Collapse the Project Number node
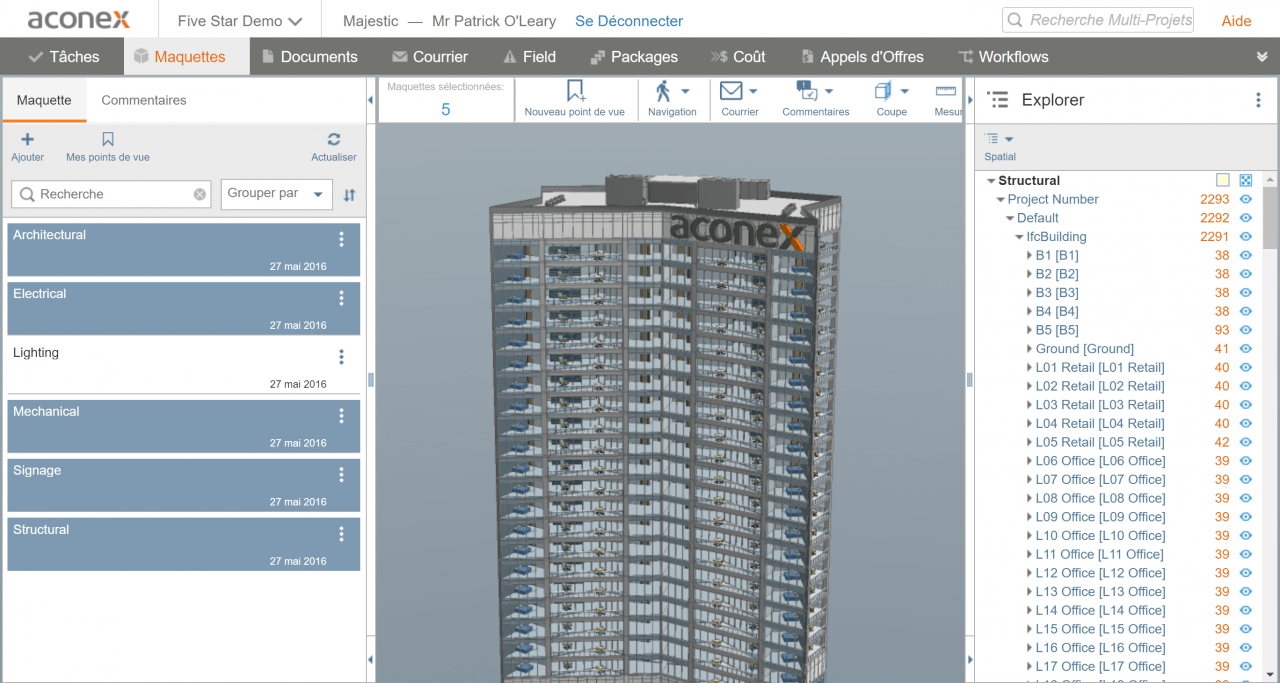The height and width of the screenshot is (683, 1280). [x=1000, y=200]
